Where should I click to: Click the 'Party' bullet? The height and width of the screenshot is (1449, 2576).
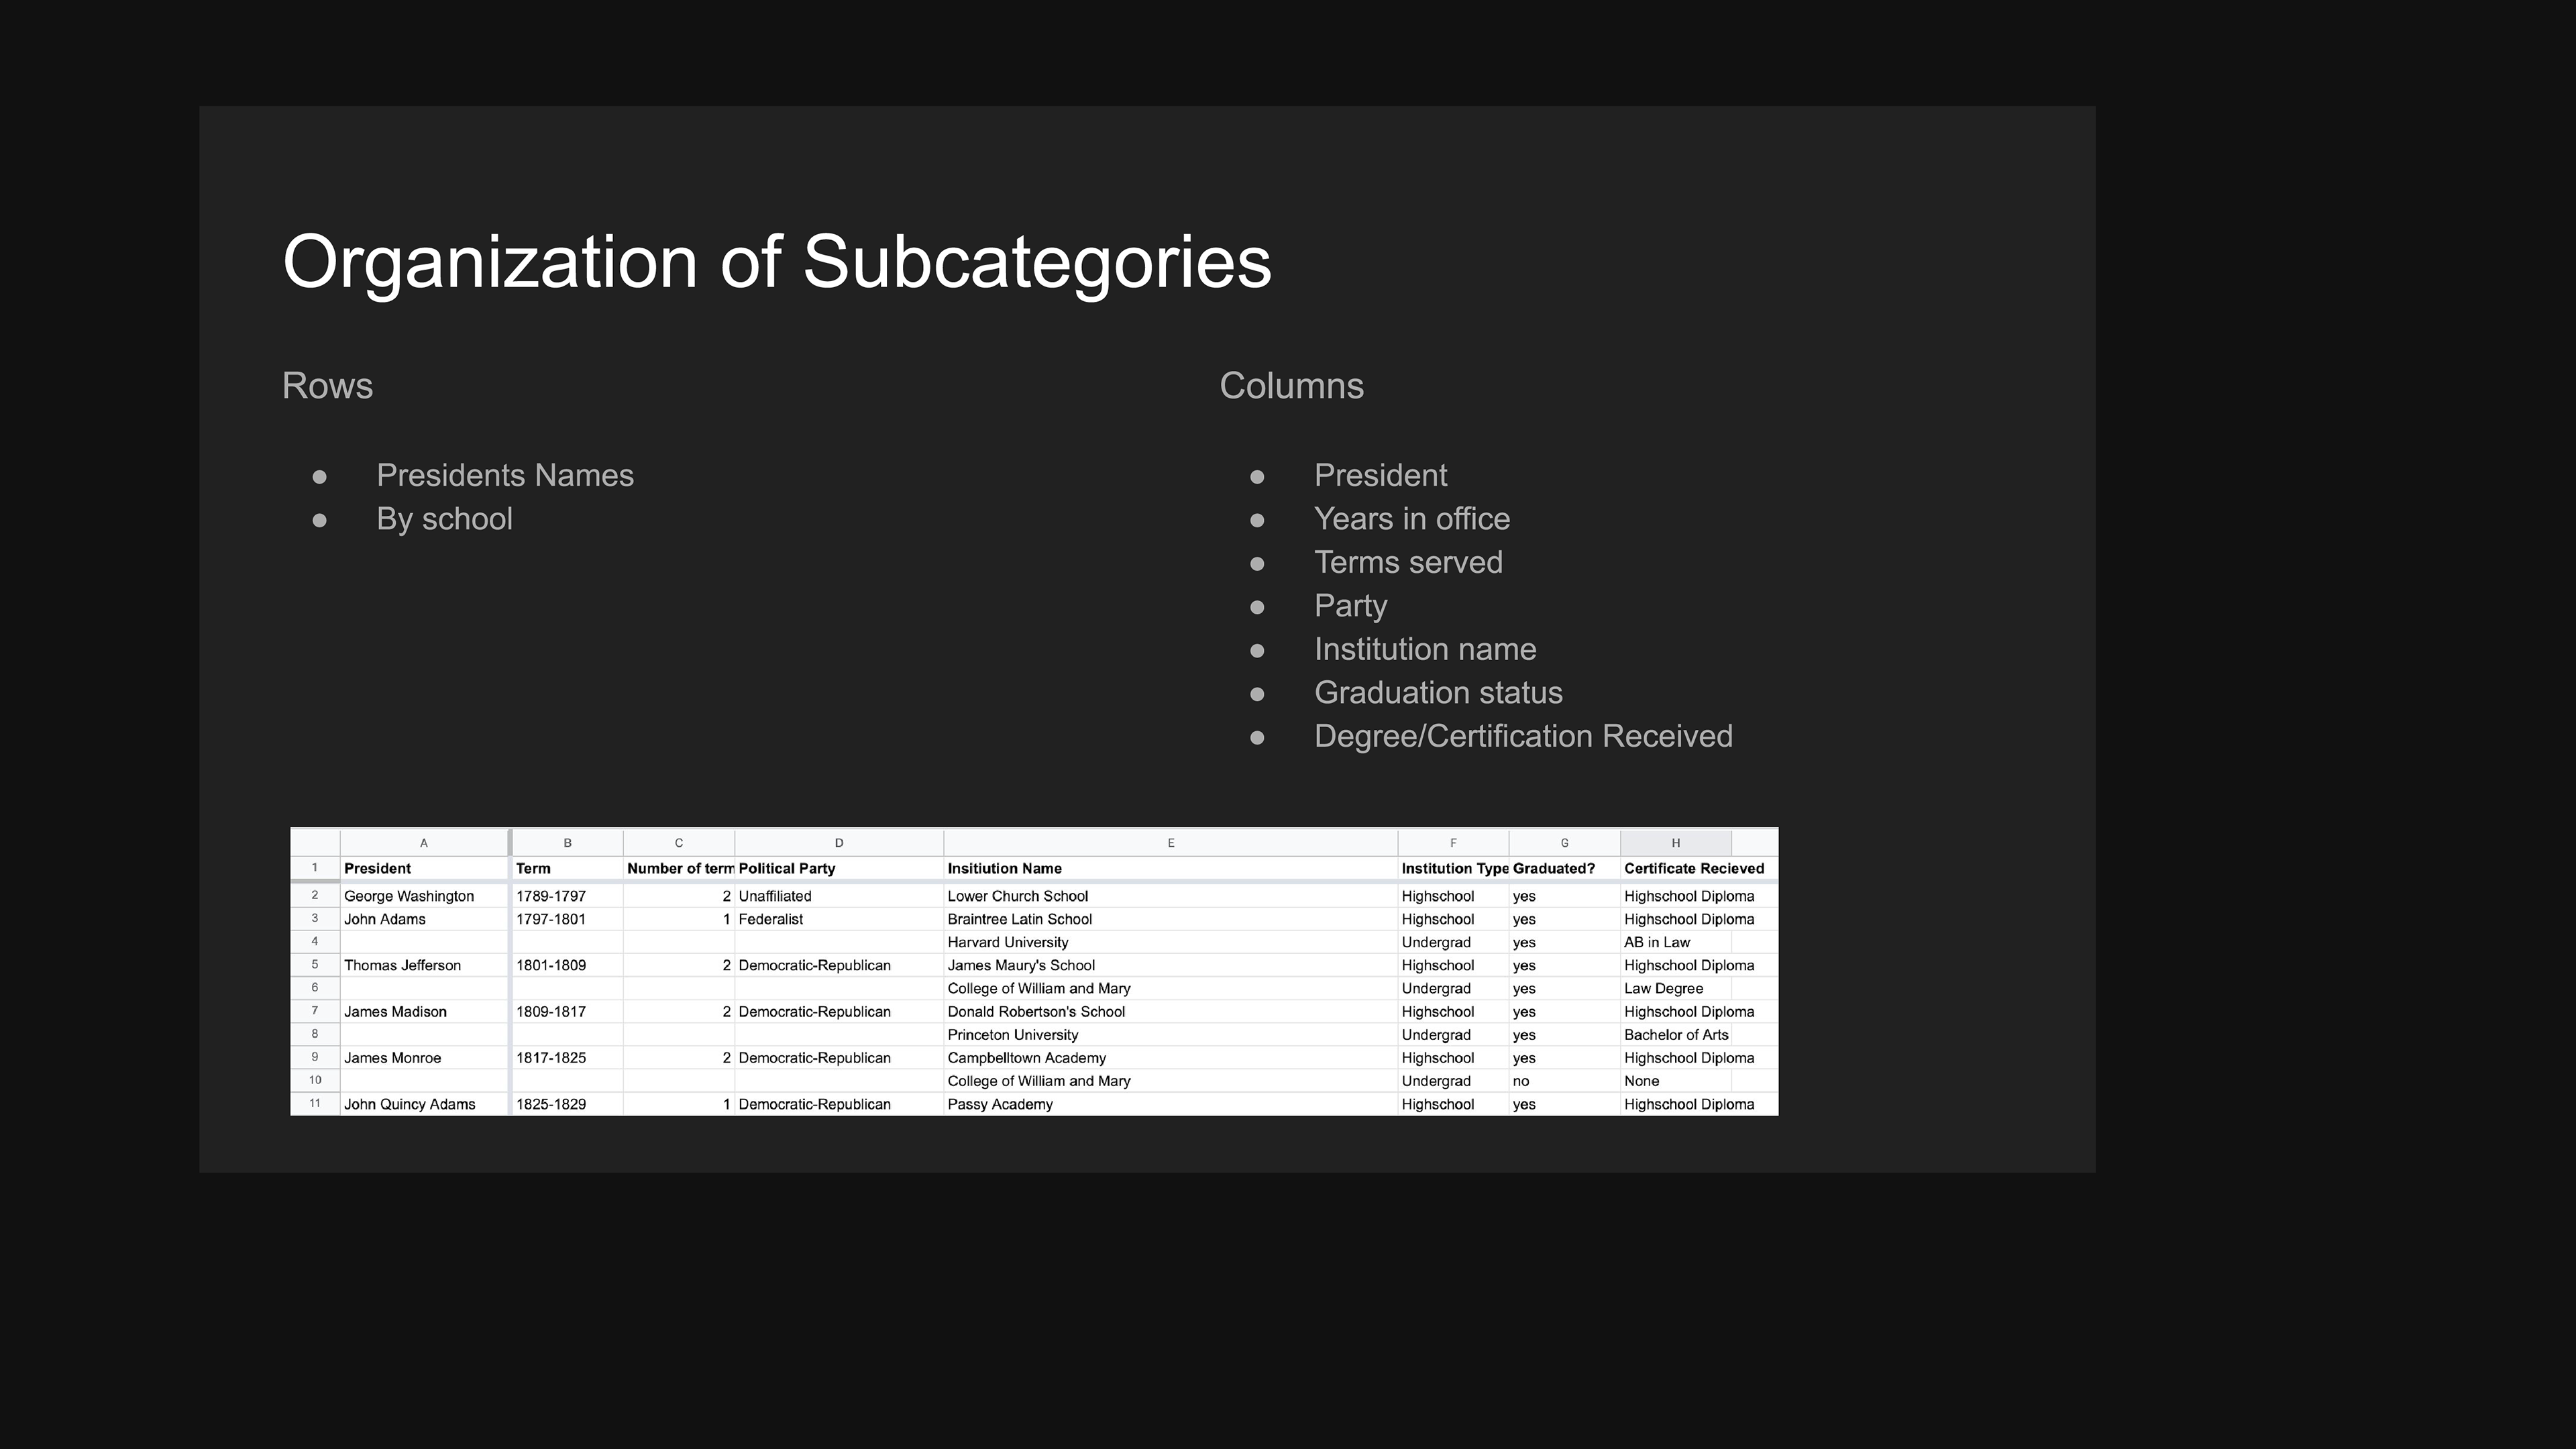point(1350,606)
